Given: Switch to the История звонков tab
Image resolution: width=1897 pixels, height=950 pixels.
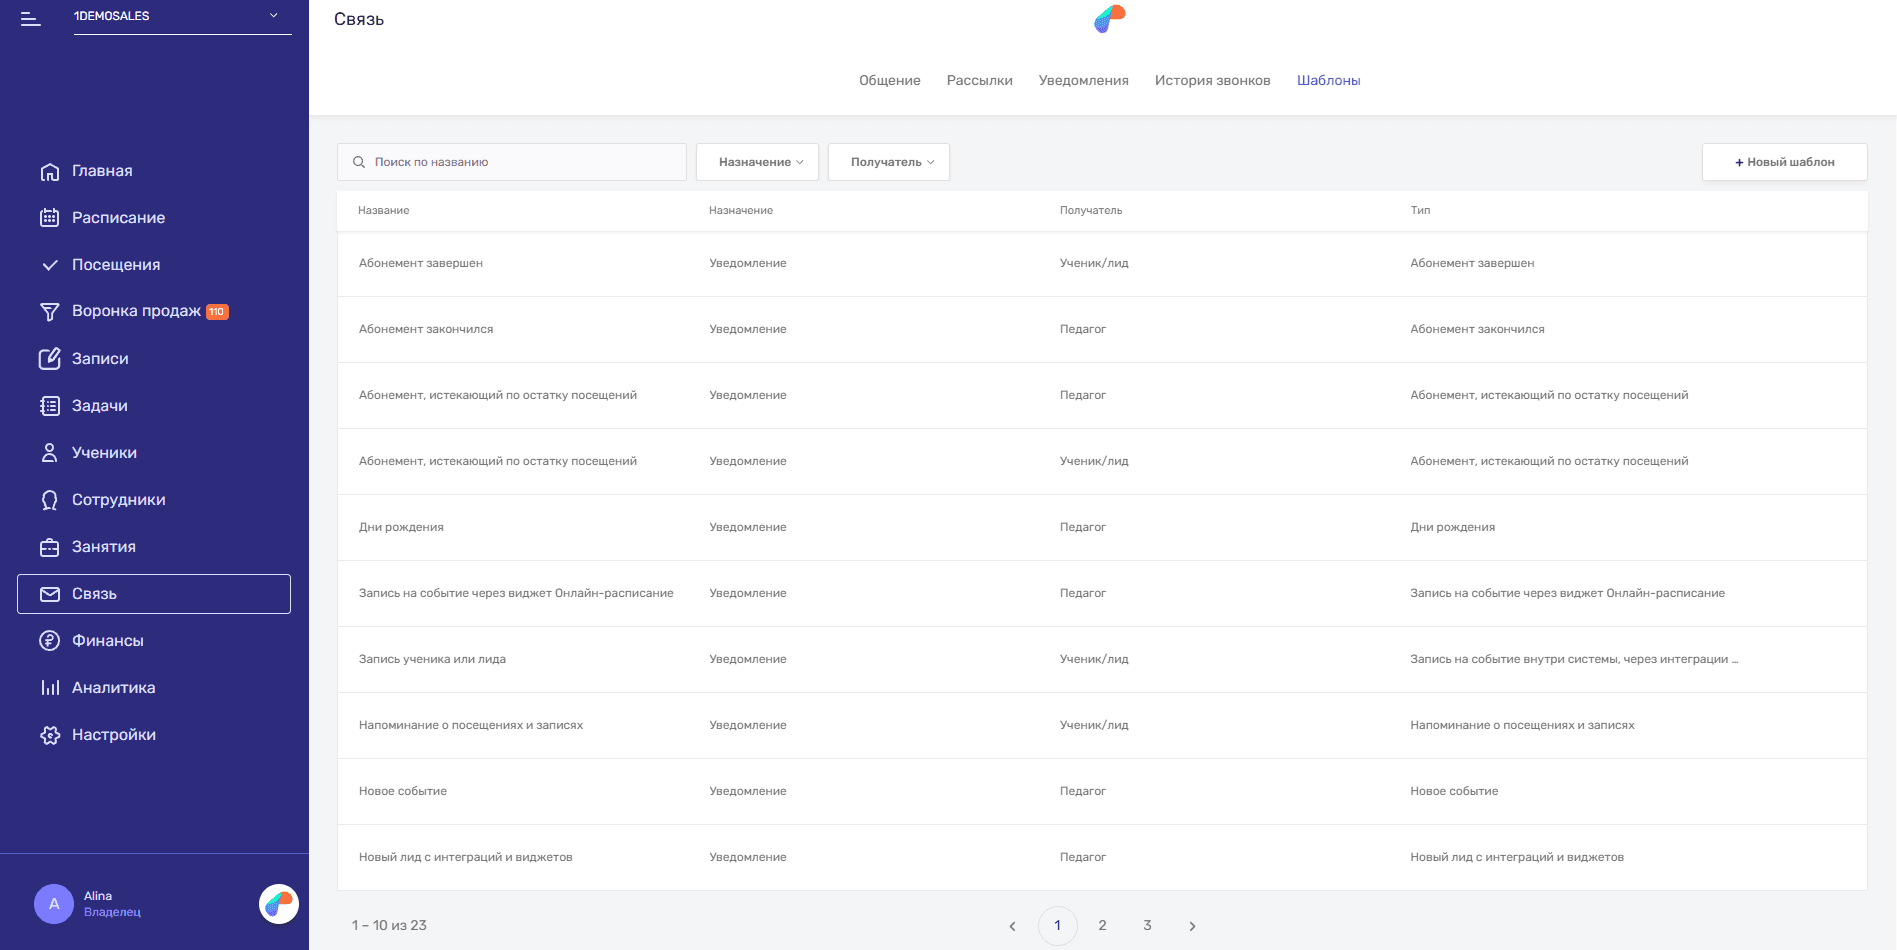Looking at the screenshot, I should click(1213, 80).
